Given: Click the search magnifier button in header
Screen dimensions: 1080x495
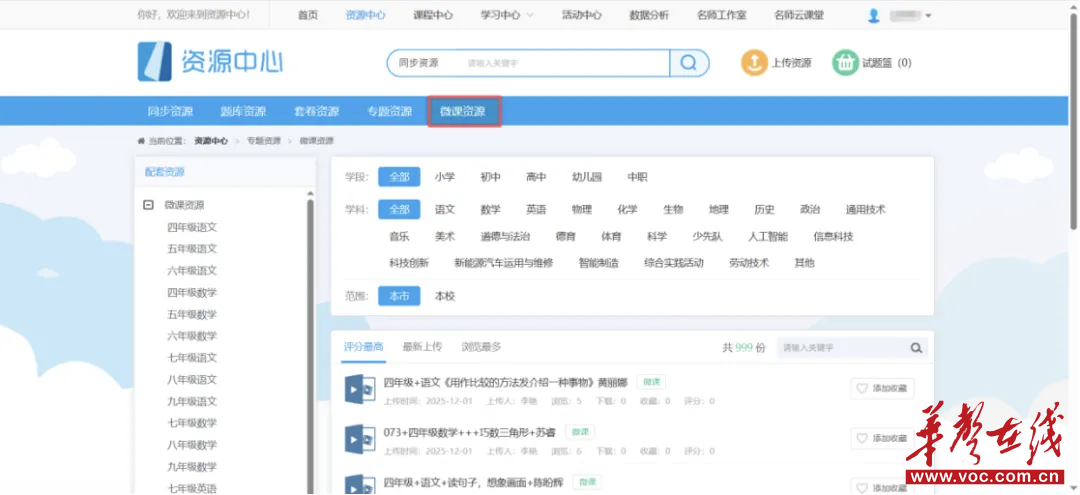Looking at the screenshot, I should [689, 63].
